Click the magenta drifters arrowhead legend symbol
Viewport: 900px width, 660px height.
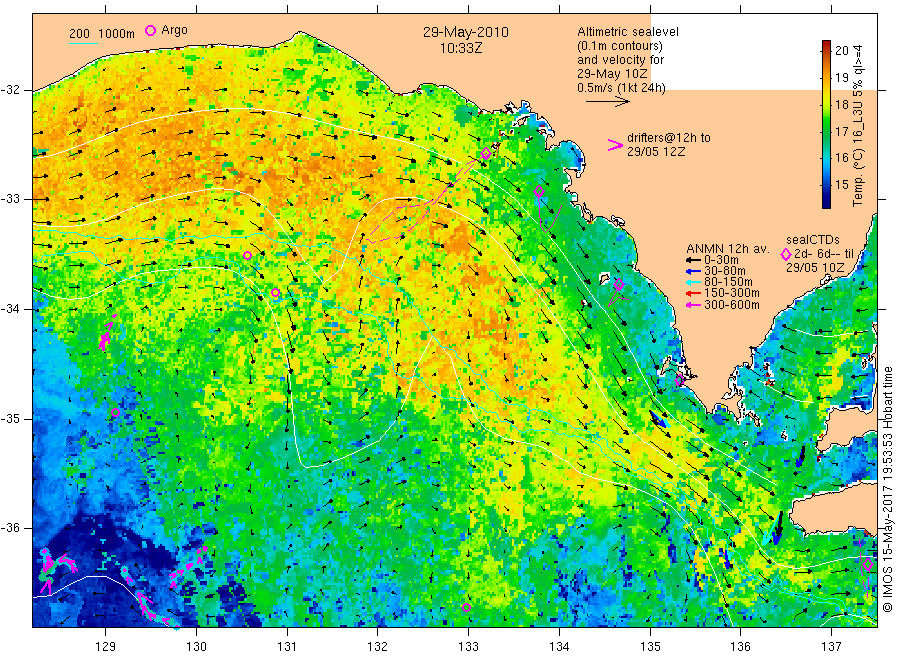[x=615, y=145]
